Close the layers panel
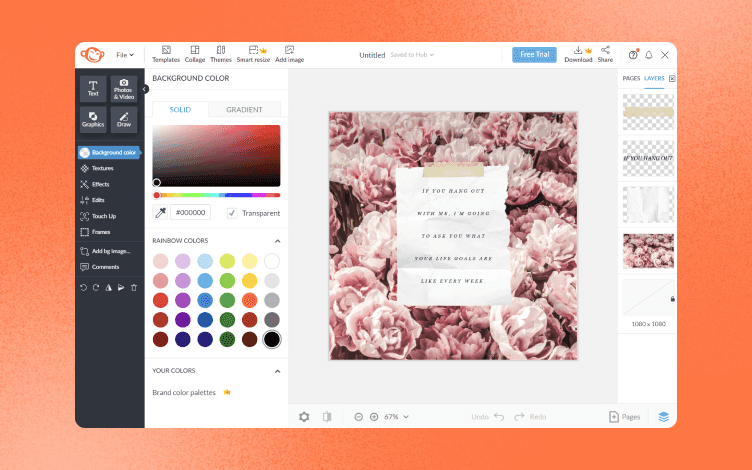 click(x=672, y=79)
